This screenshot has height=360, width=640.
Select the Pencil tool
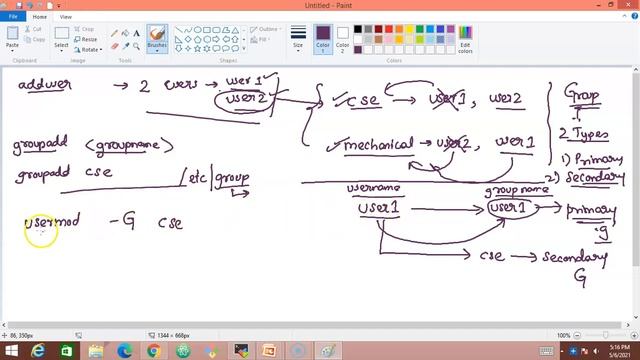pyautogui.click(x=114, y=33)
